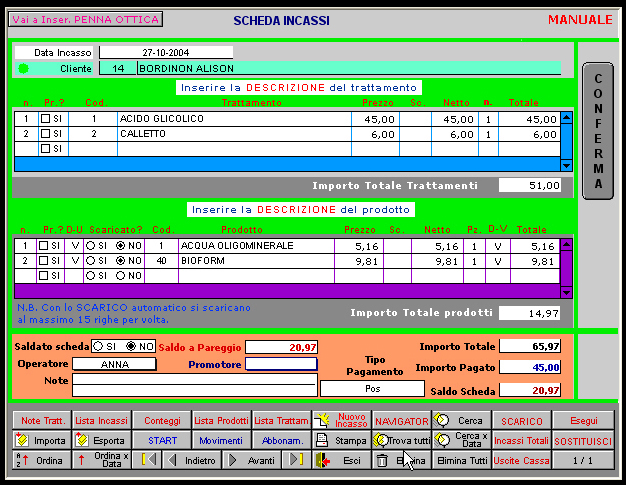This screenshot has height=485, width=626.
Task: Click the SOSTITUISCI button
Action: point(583,440)
